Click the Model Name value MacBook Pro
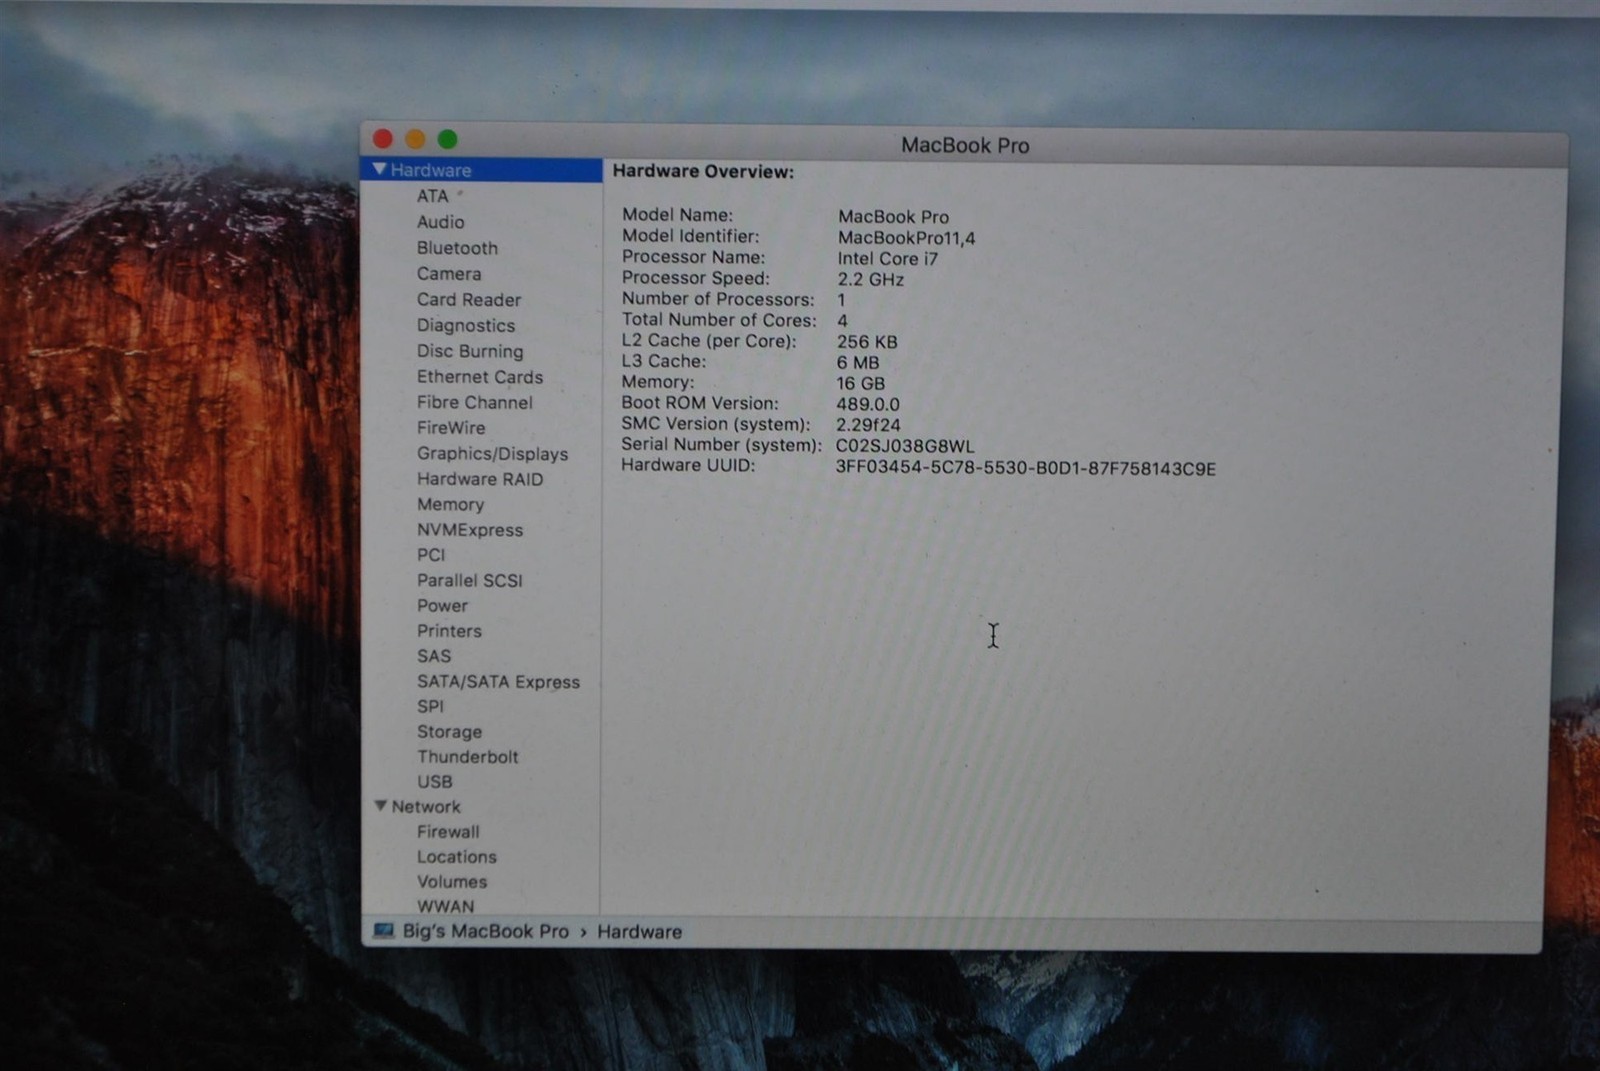The height and width of the screenshot is (1071, 1600). pyautogui.click(x=893, y=217)
